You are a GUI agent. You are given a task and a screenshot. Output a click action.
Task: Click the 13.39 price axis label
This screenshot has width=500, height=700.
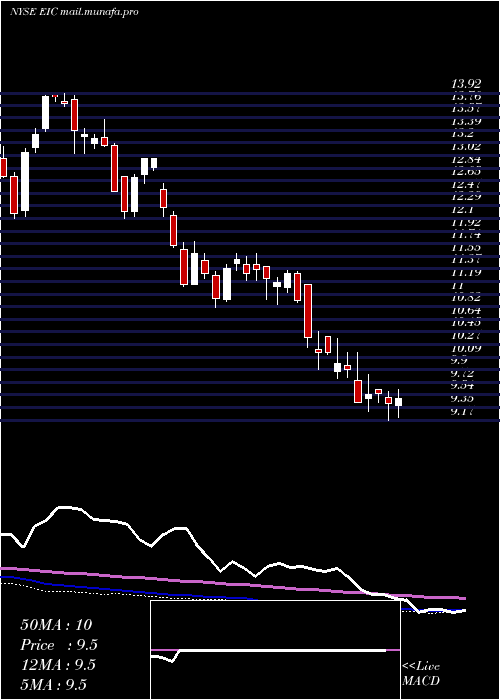(x=466, y=122)
